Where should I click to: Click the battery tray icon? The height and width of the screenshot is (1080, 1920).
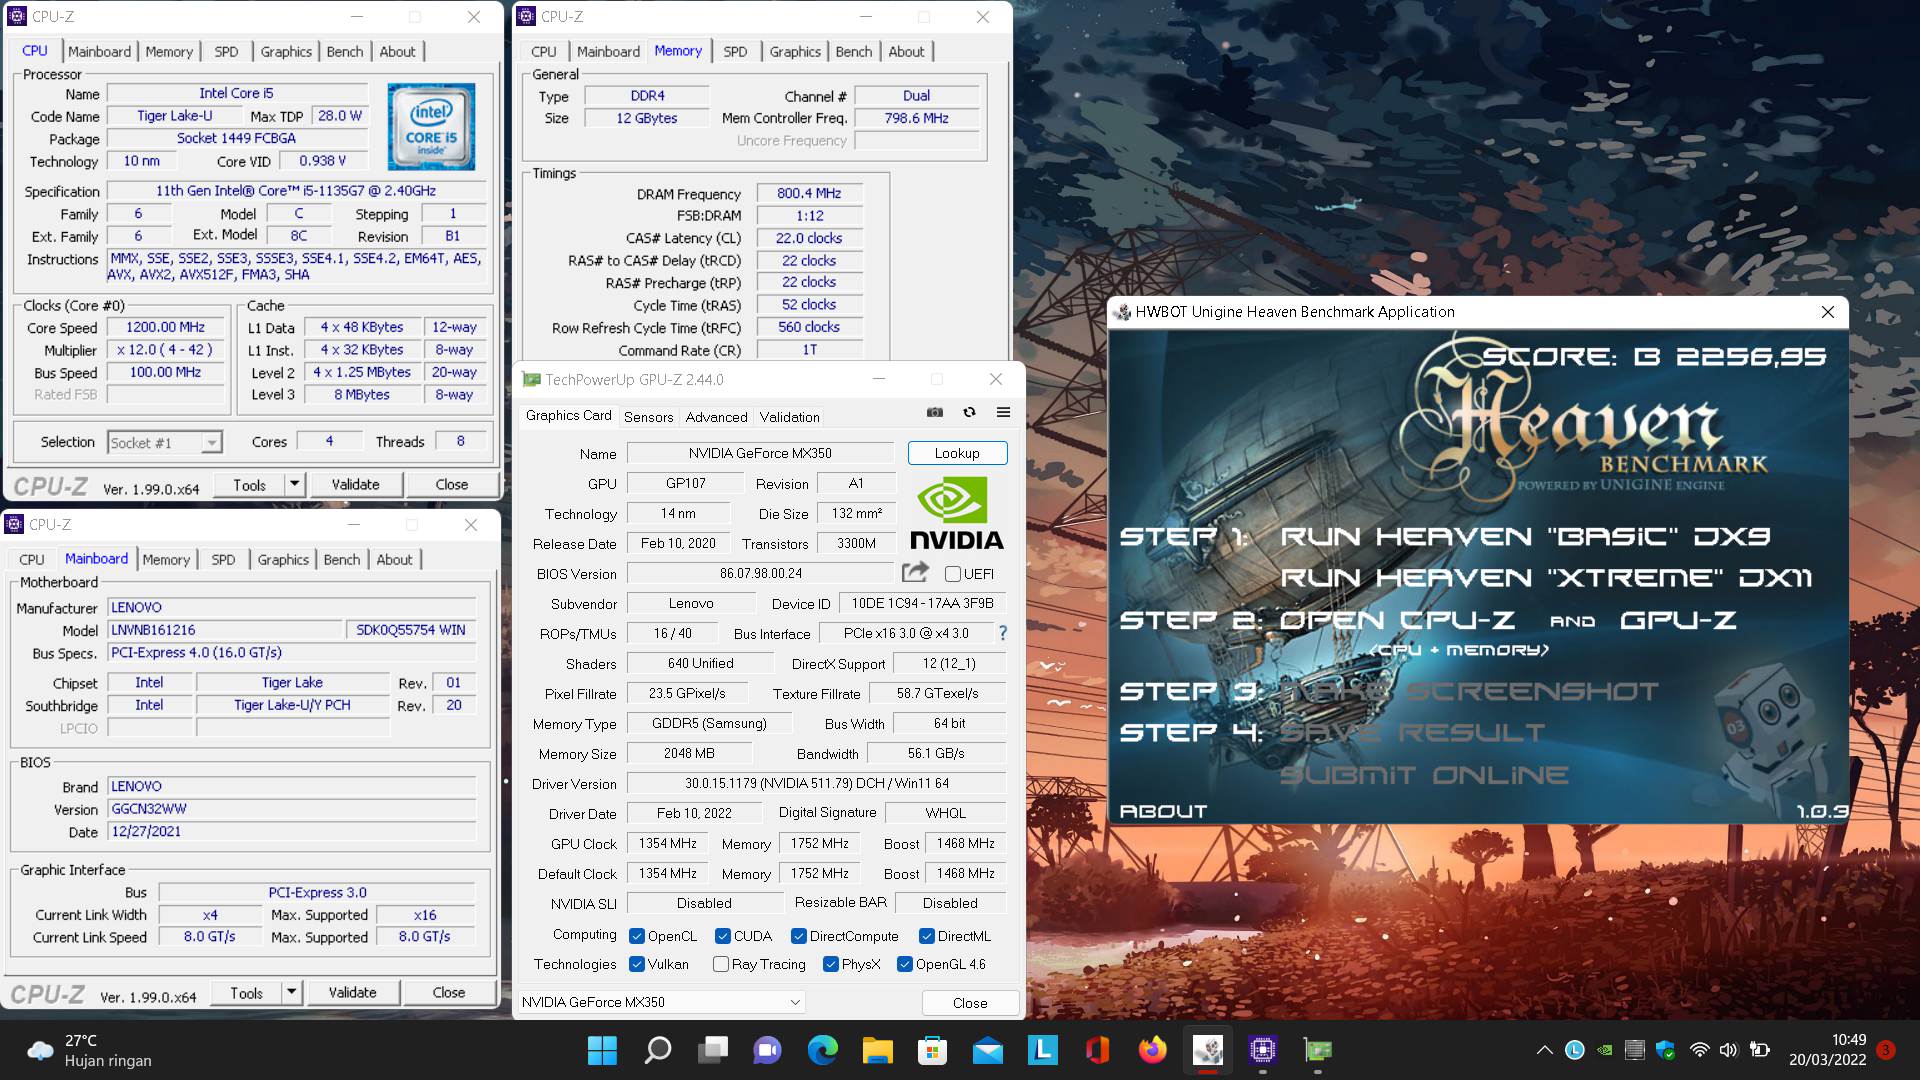(x=1761, y=1050)
